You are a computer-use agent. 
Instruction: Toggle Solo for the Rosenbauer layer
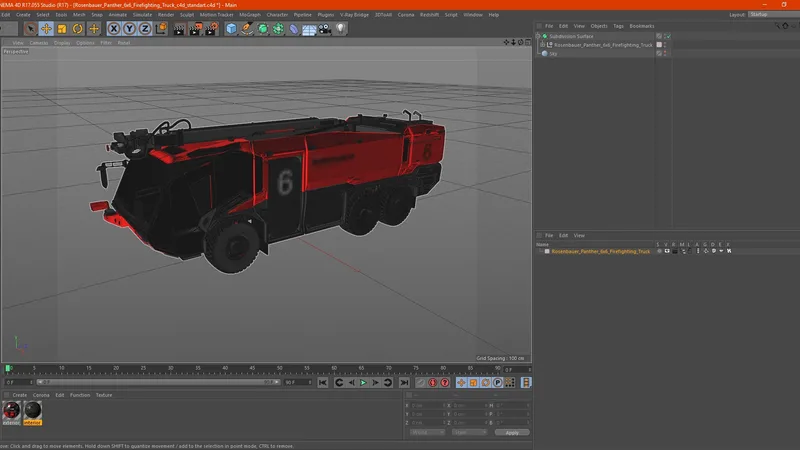pos(659,251)
